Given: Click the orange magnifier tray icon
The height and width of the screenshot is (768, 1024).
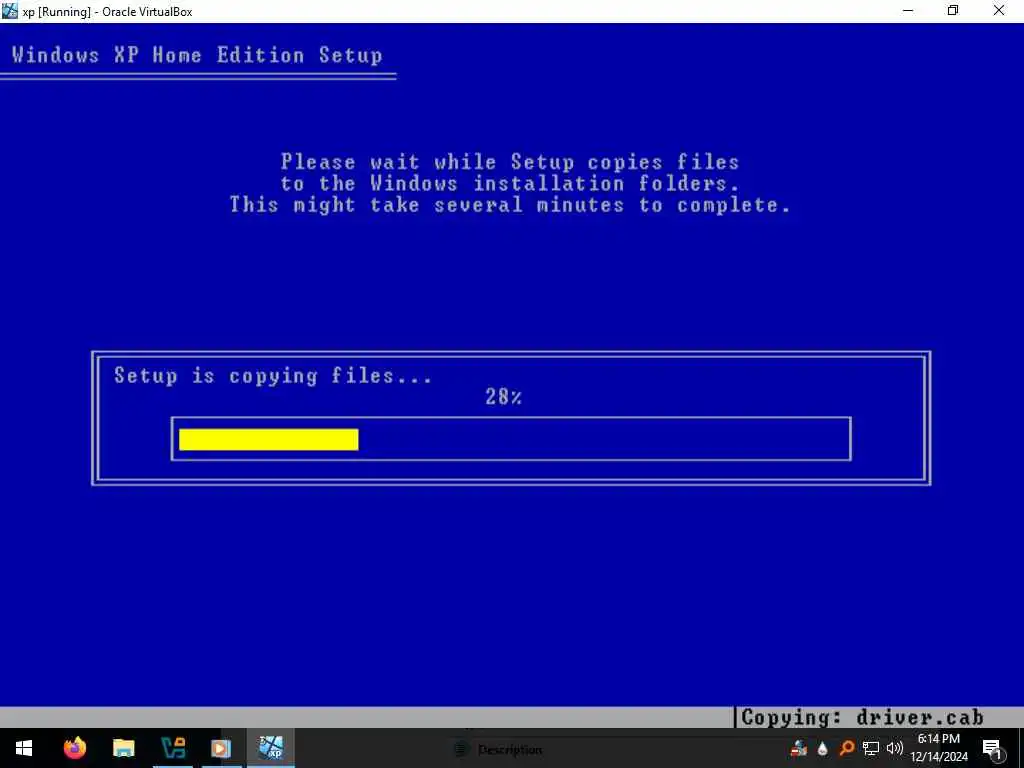Looking at the screenshot, I should pos(847,748).
